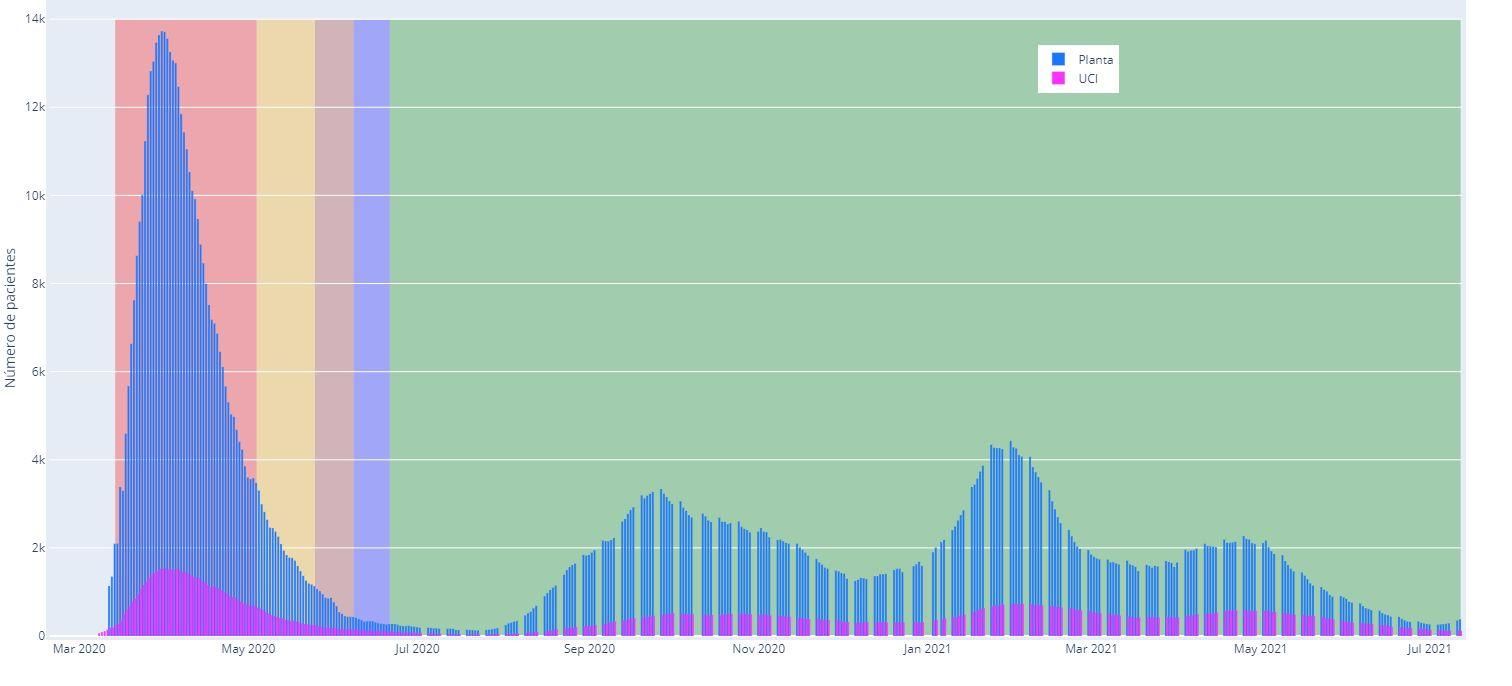This screenshot has width=1512, height=686.
Task: Click the 'Número de pacientes' y-axis title
Action: pyautogui.click(x=11, y=318)
